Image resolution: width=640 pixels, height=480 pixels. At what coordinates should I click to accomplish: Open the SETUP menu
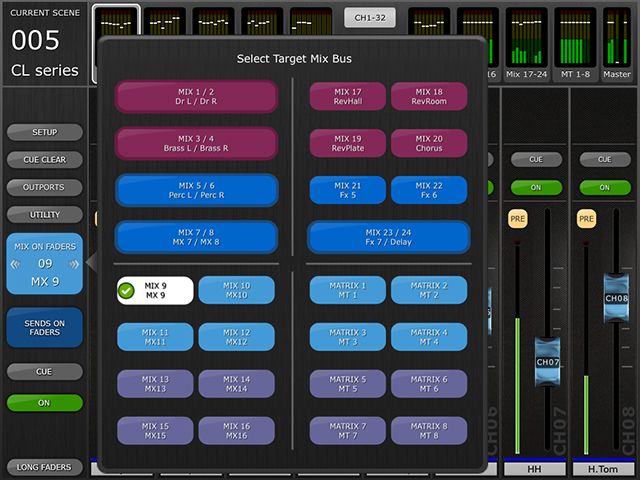[44, 132]
